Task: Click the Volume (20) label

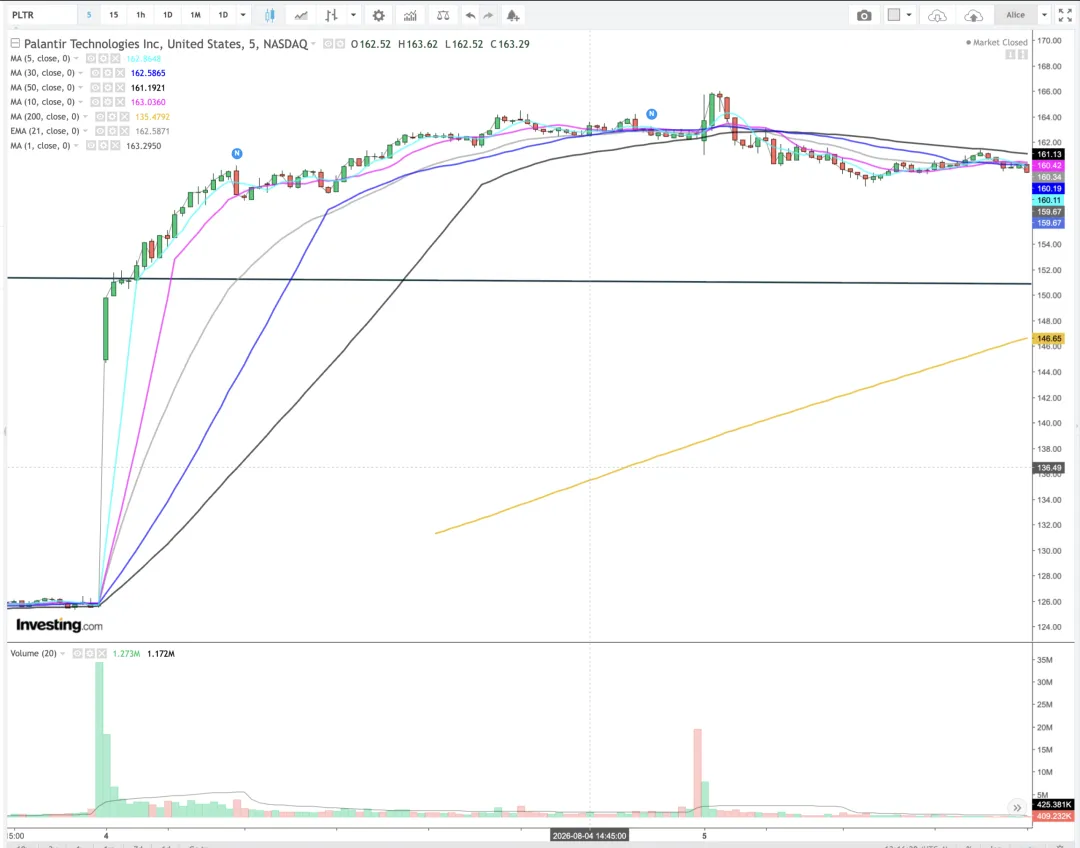Action: pos(33,653)
